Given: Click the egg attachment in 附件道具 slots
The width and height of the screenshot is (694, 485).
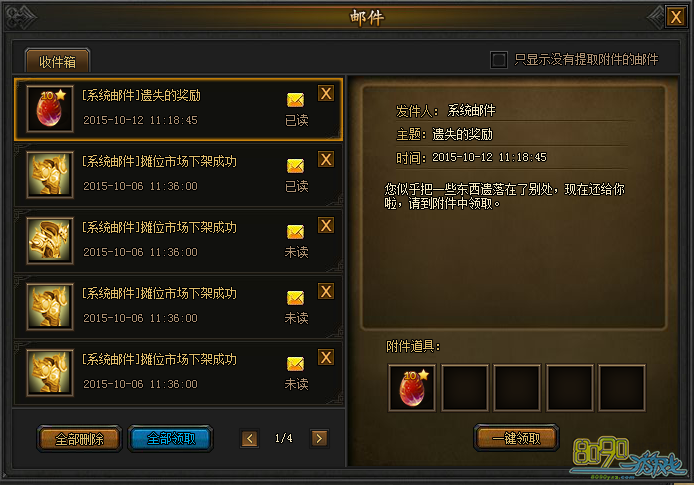Looking at the screenshot, I should (x=412, y=388).
